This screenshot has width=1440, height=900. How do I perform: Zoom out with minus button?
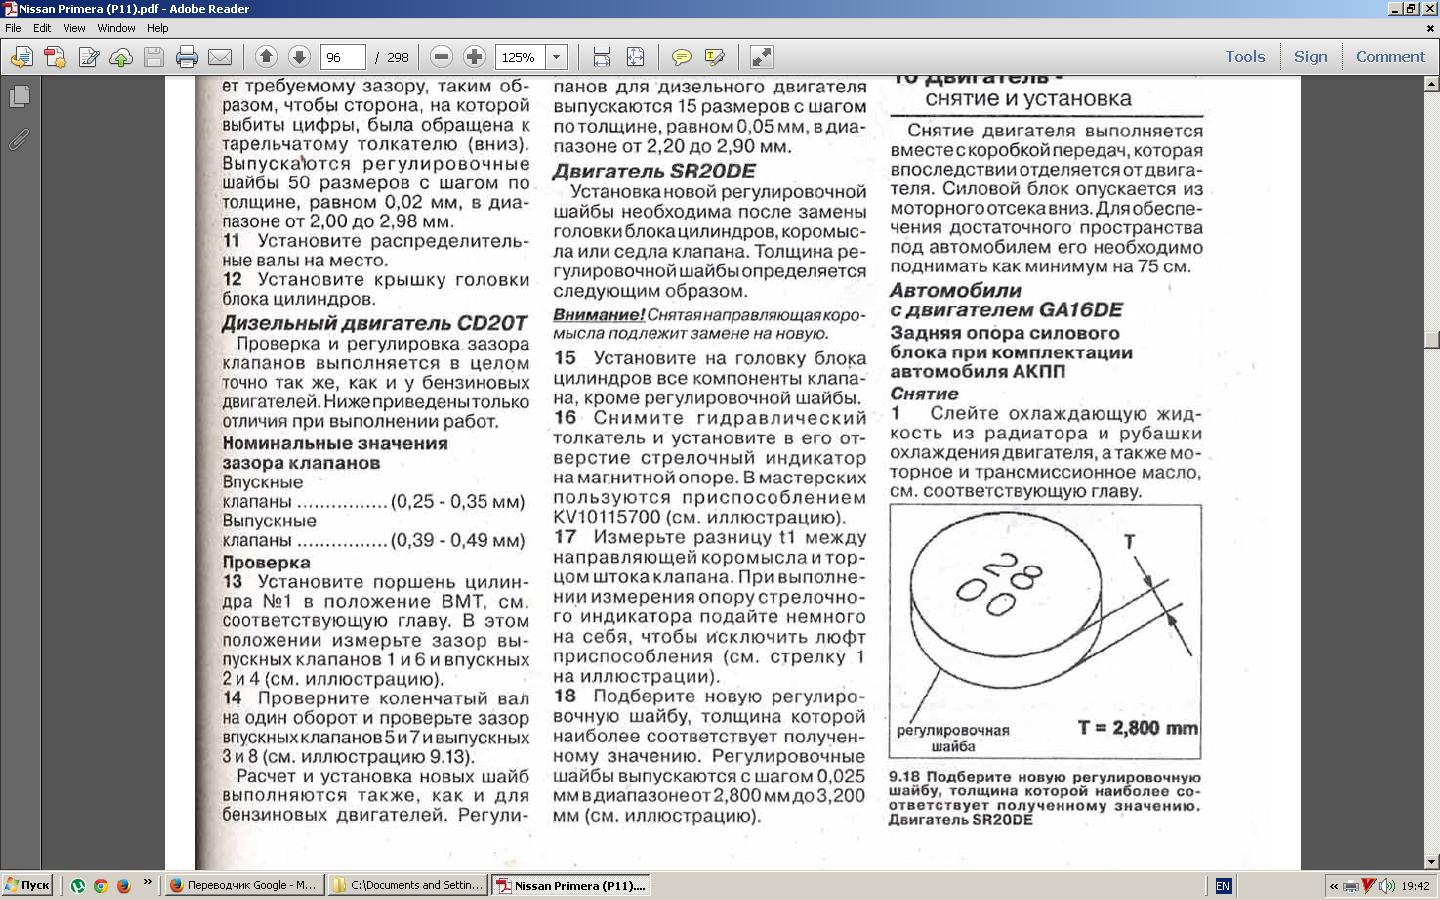441,57
